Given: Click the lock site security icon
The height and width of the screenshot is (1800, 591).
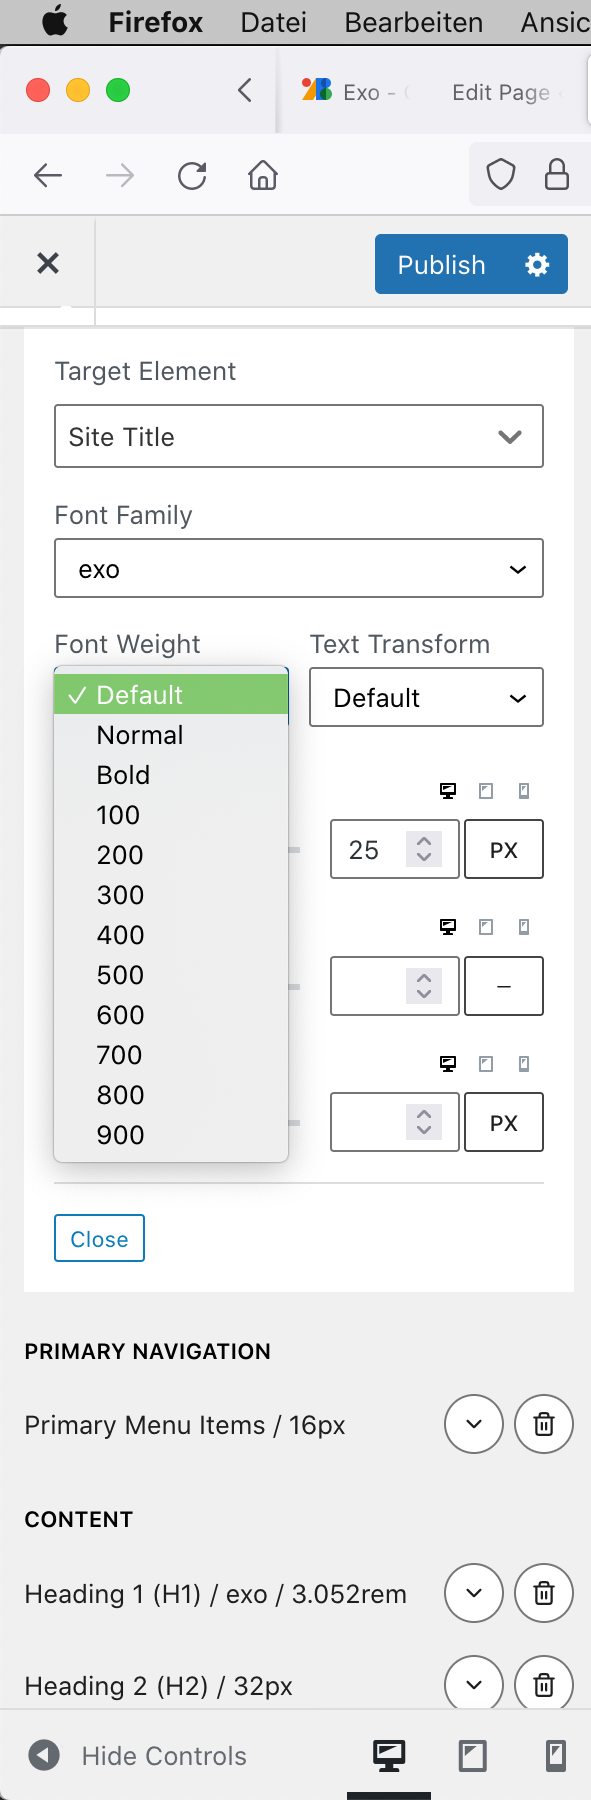Looking at the screenshot, I should (556, 175).
